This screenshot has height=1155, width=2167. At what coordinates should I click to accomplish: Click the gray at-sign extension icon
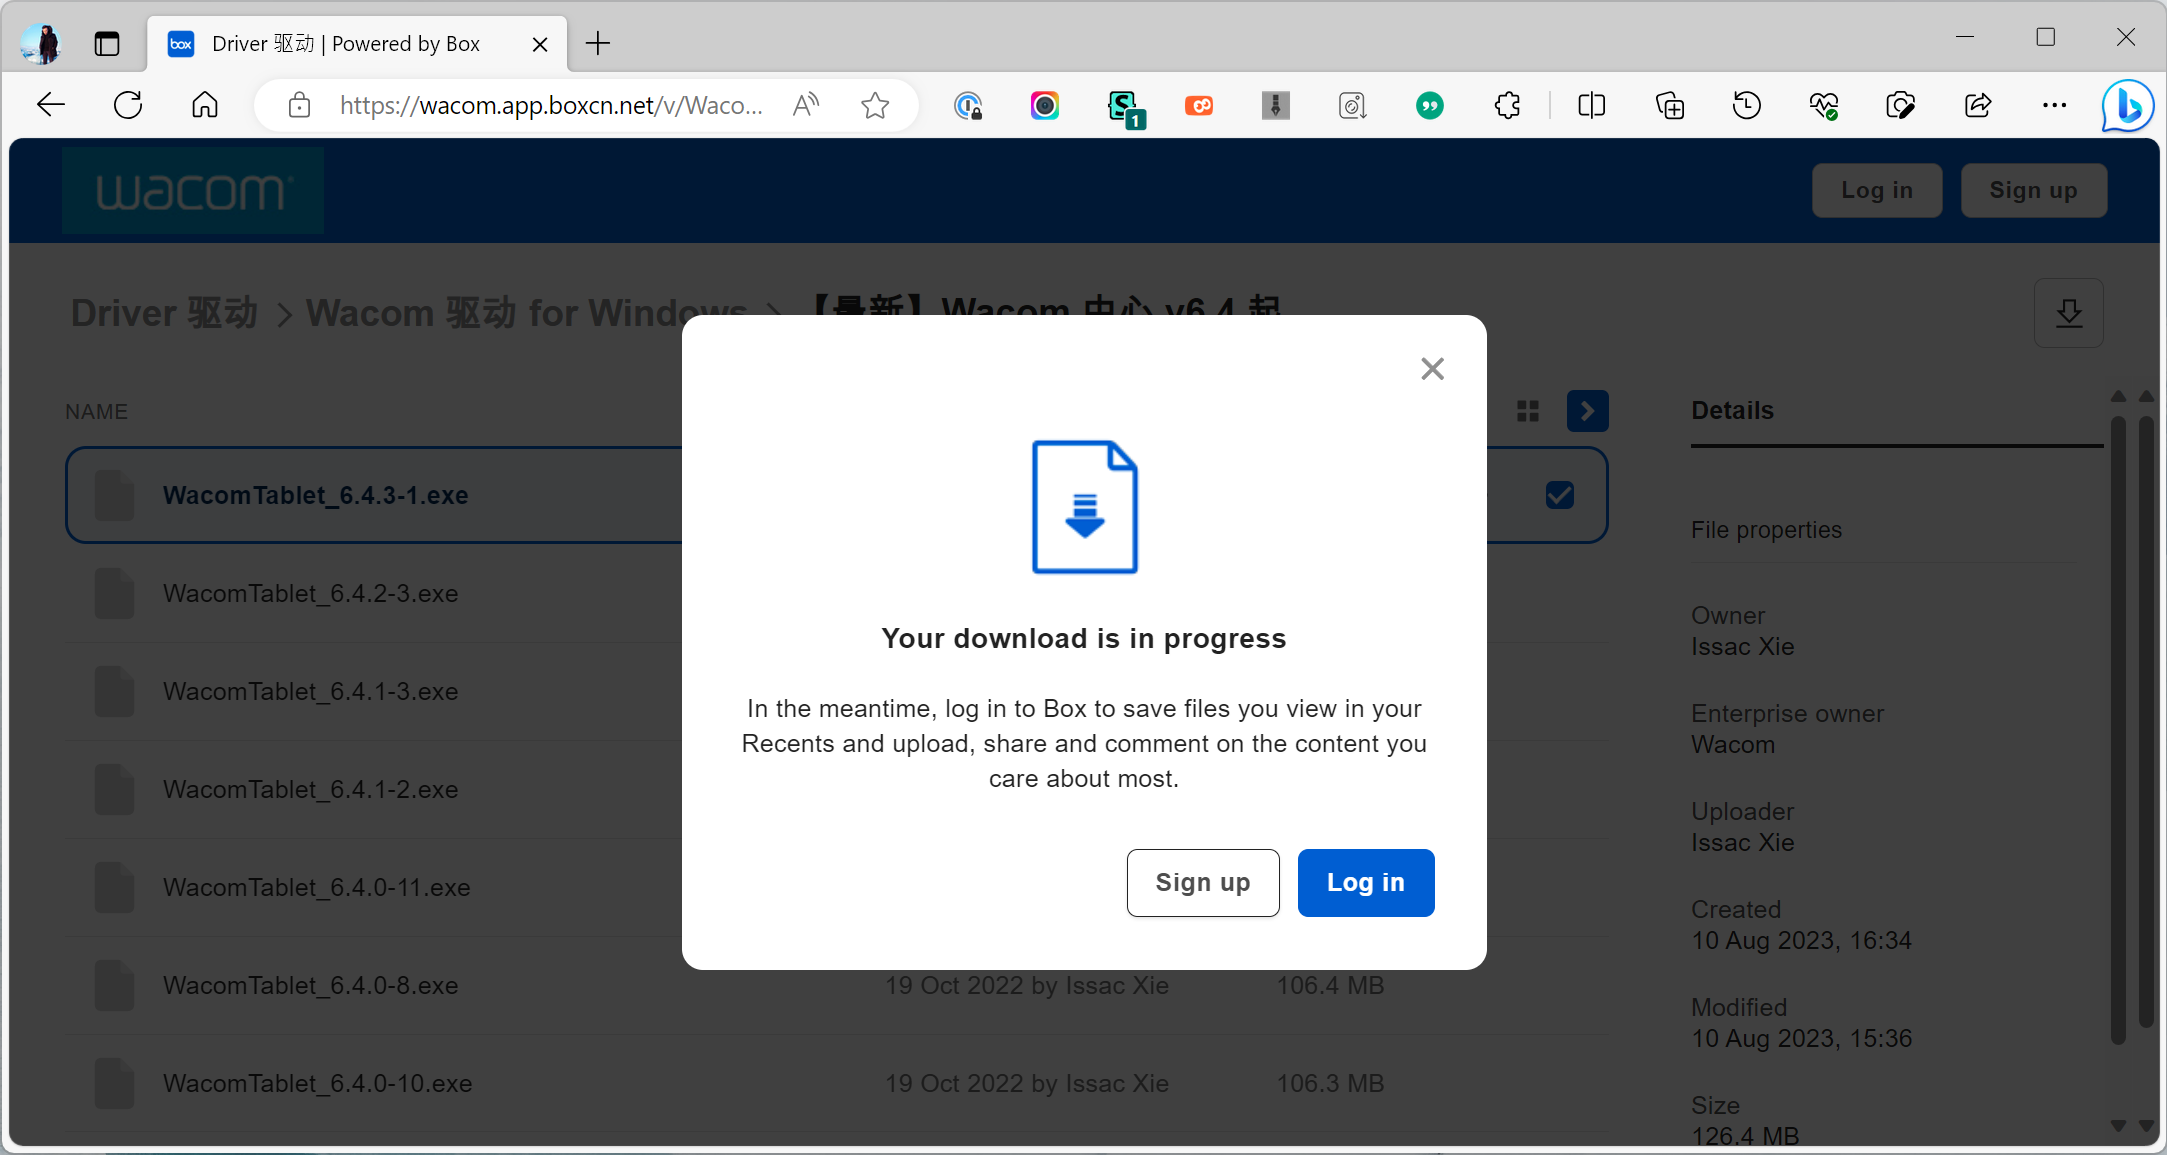tap(1352, 105)
